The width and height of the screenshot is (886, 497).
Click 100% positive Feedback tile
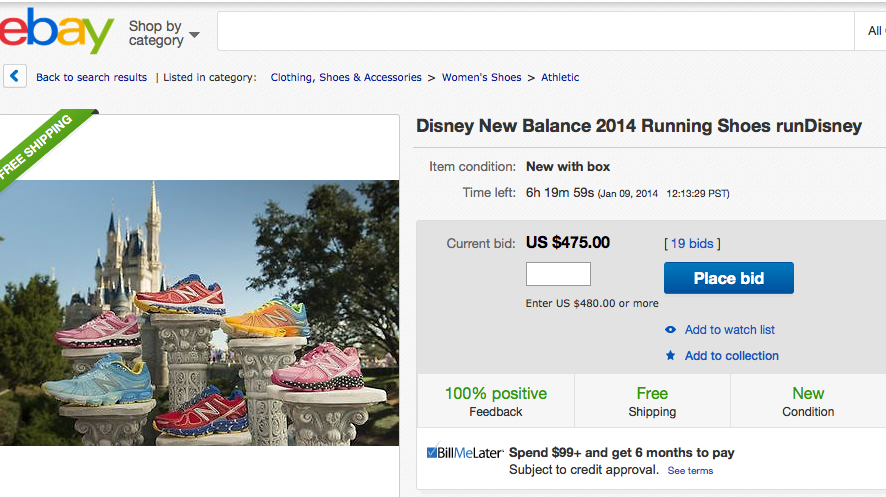coord(496,401)
